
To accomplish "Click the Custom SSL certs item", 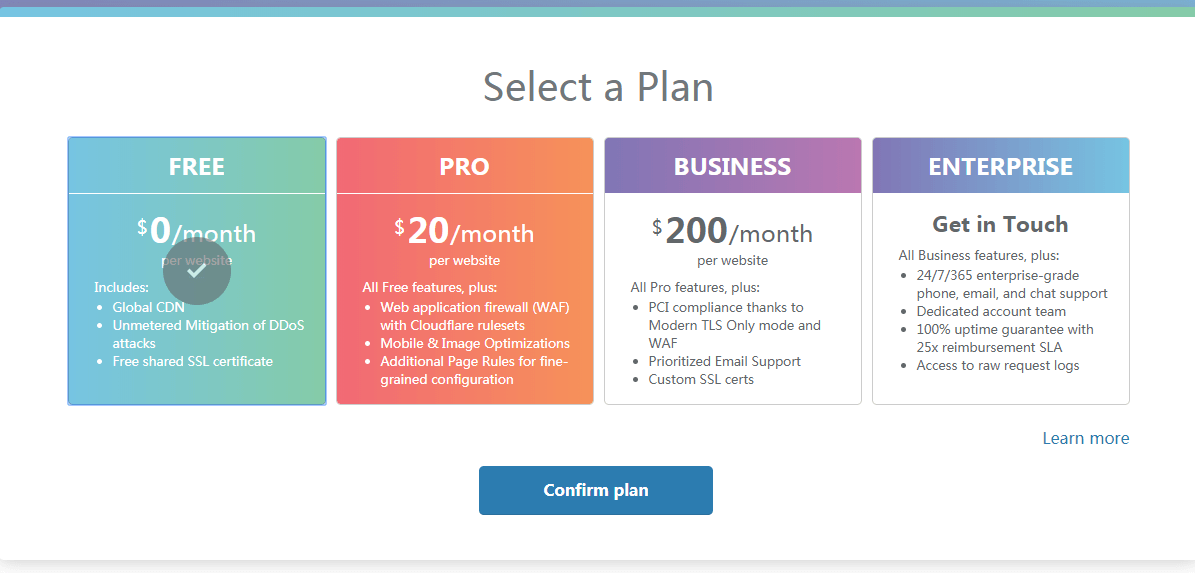I will click(701, 379).
